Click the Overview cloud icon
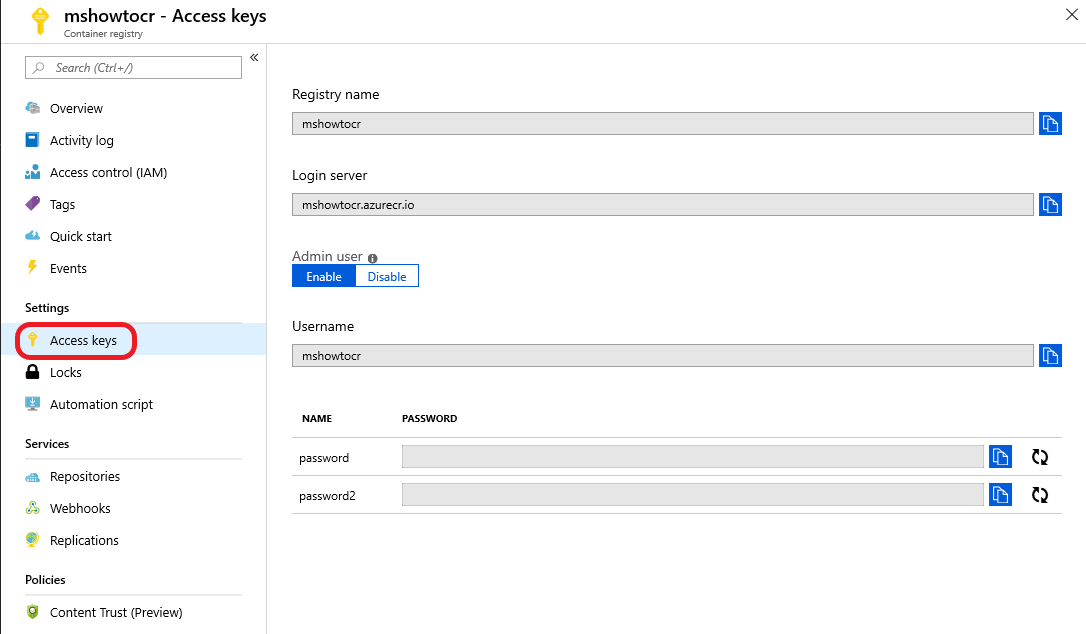The image size is (1086, 634). [33, 108]
